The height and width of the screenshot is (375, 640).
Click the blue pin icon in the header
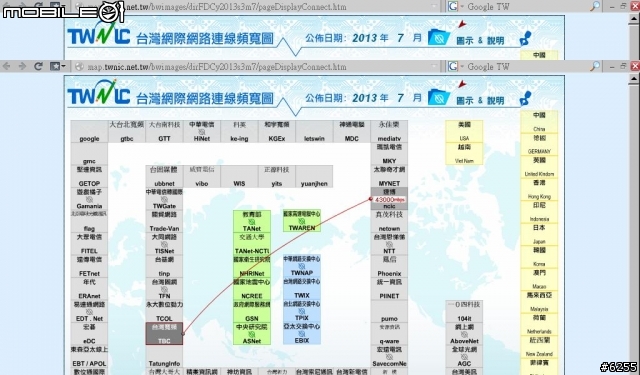[526, 99]
